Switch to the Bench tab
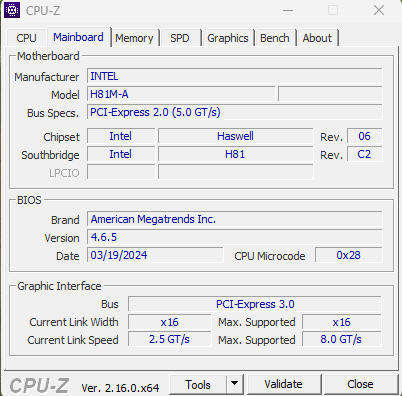The height and width of the screenshot is (396, 402). (275, 38)
